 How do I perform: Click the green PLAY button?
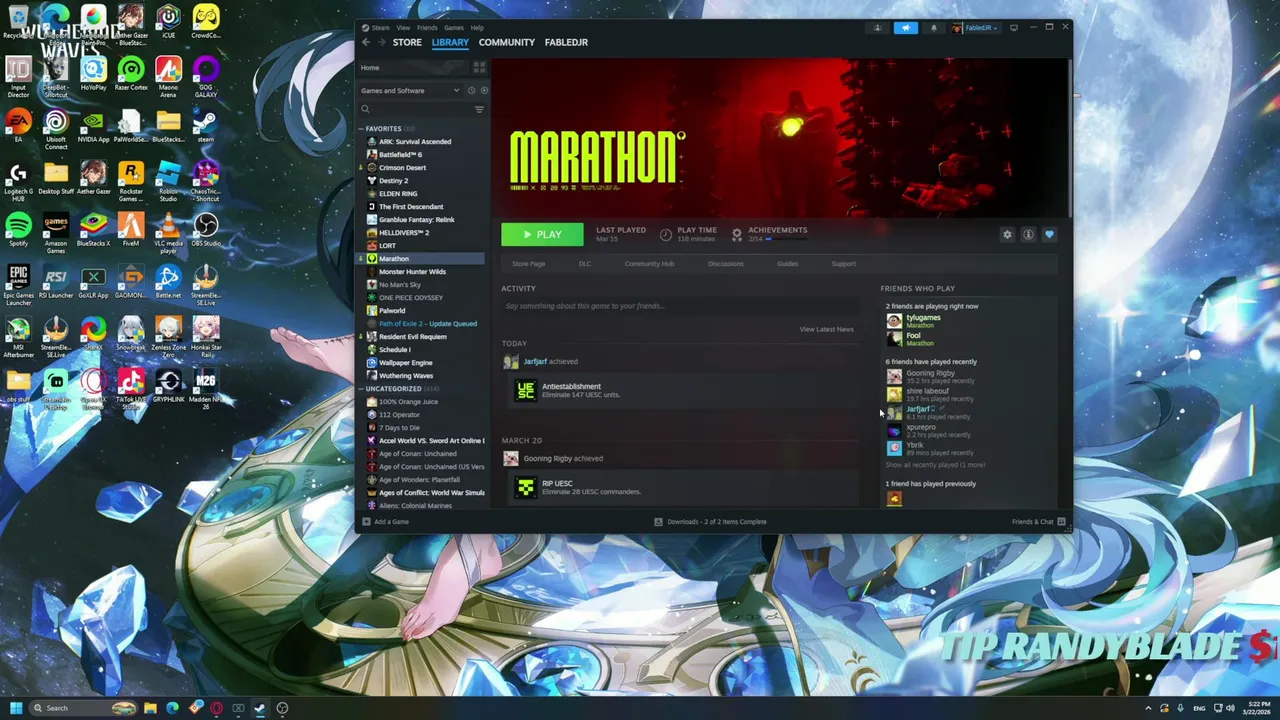tap(542, 234)
